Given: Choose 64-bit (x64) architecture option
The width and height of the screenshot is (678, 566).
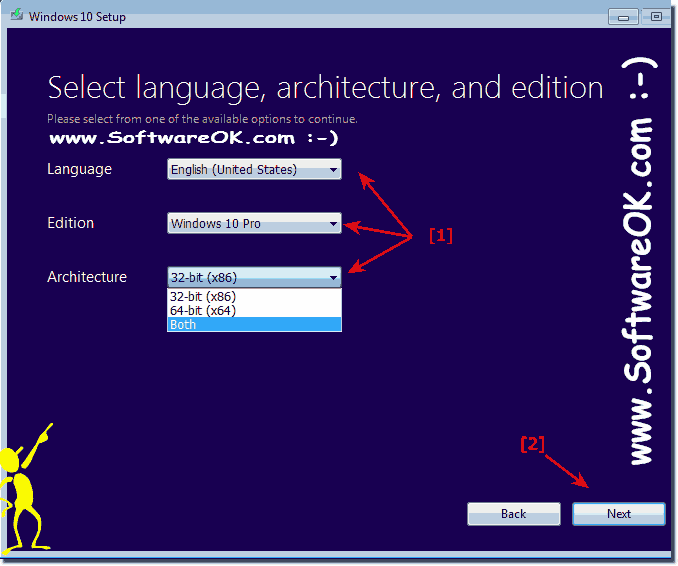Looking at the screenshot, I should point(254,310).
